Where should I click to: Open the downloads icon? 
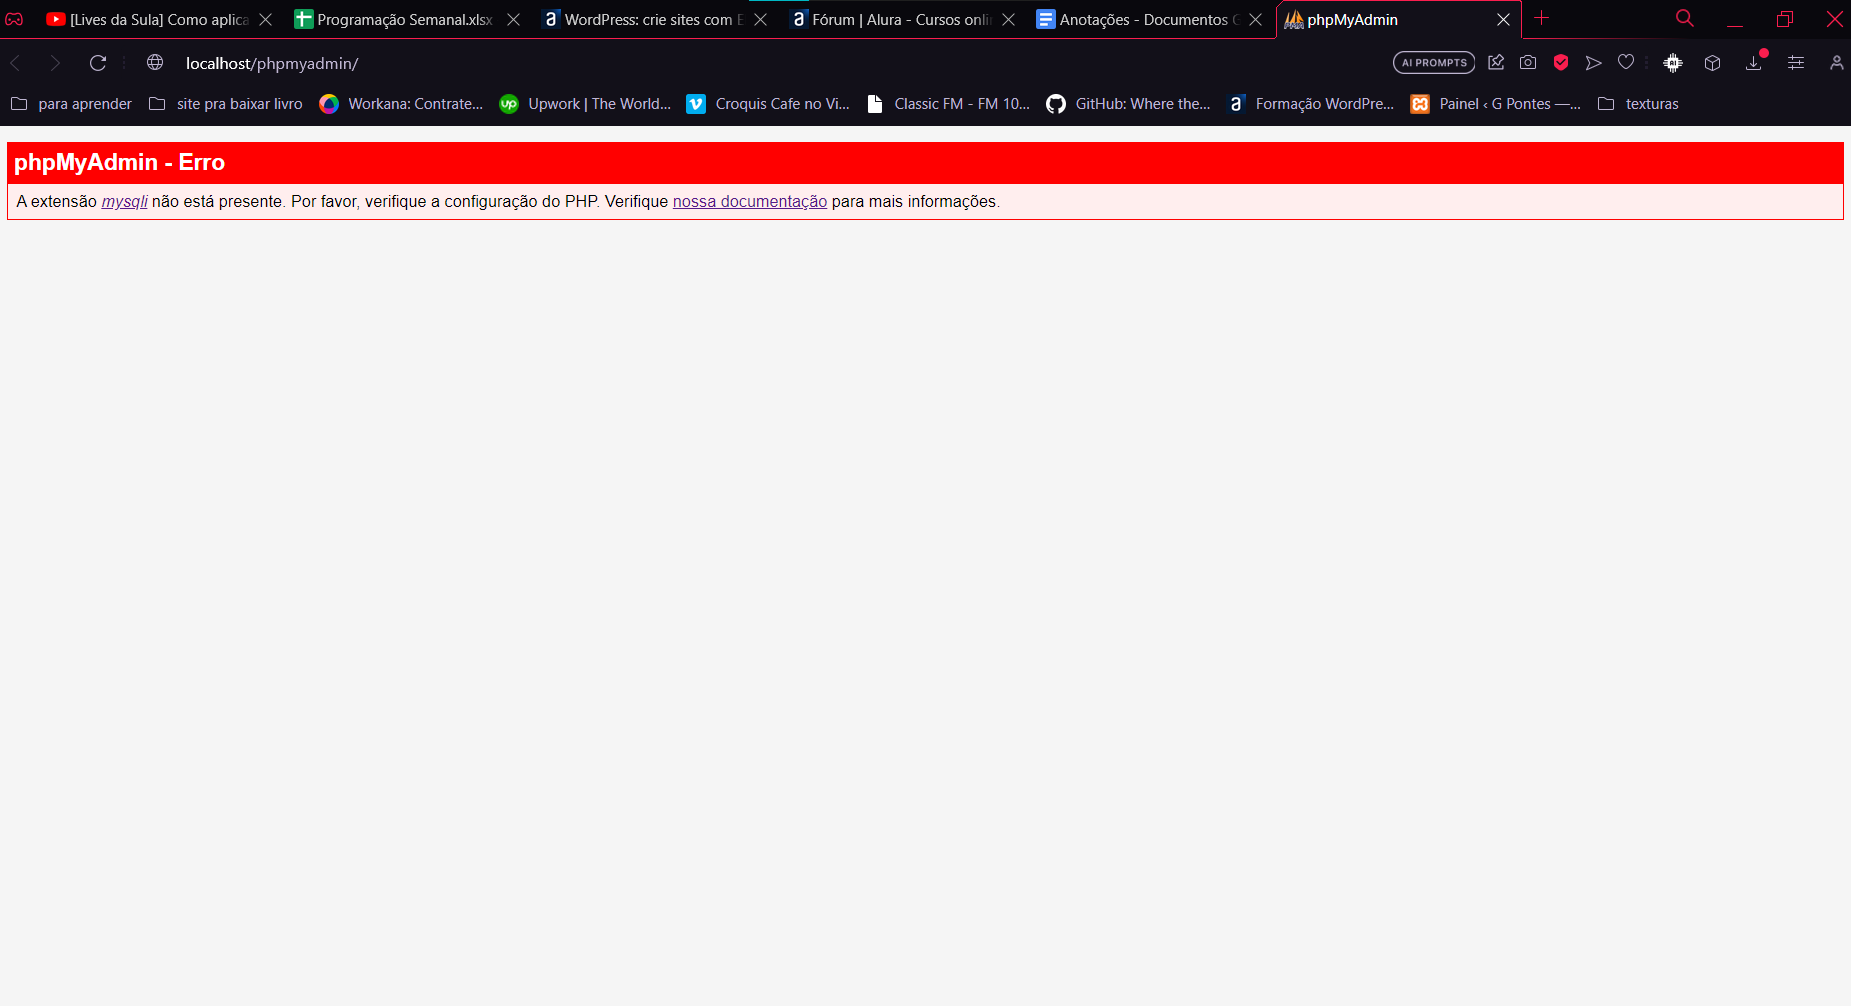(1754, 63)
